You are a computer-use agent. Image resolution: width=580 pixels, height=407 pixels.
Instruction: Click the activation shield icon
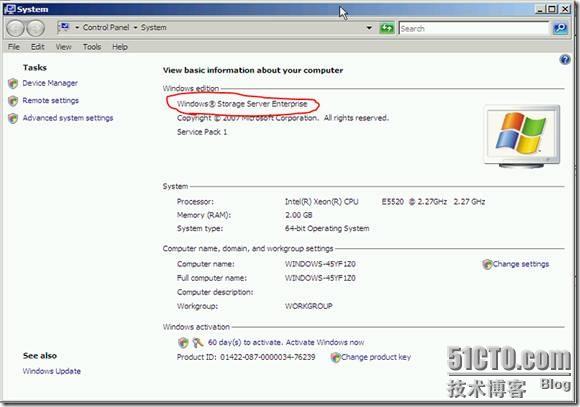(183, 343)
